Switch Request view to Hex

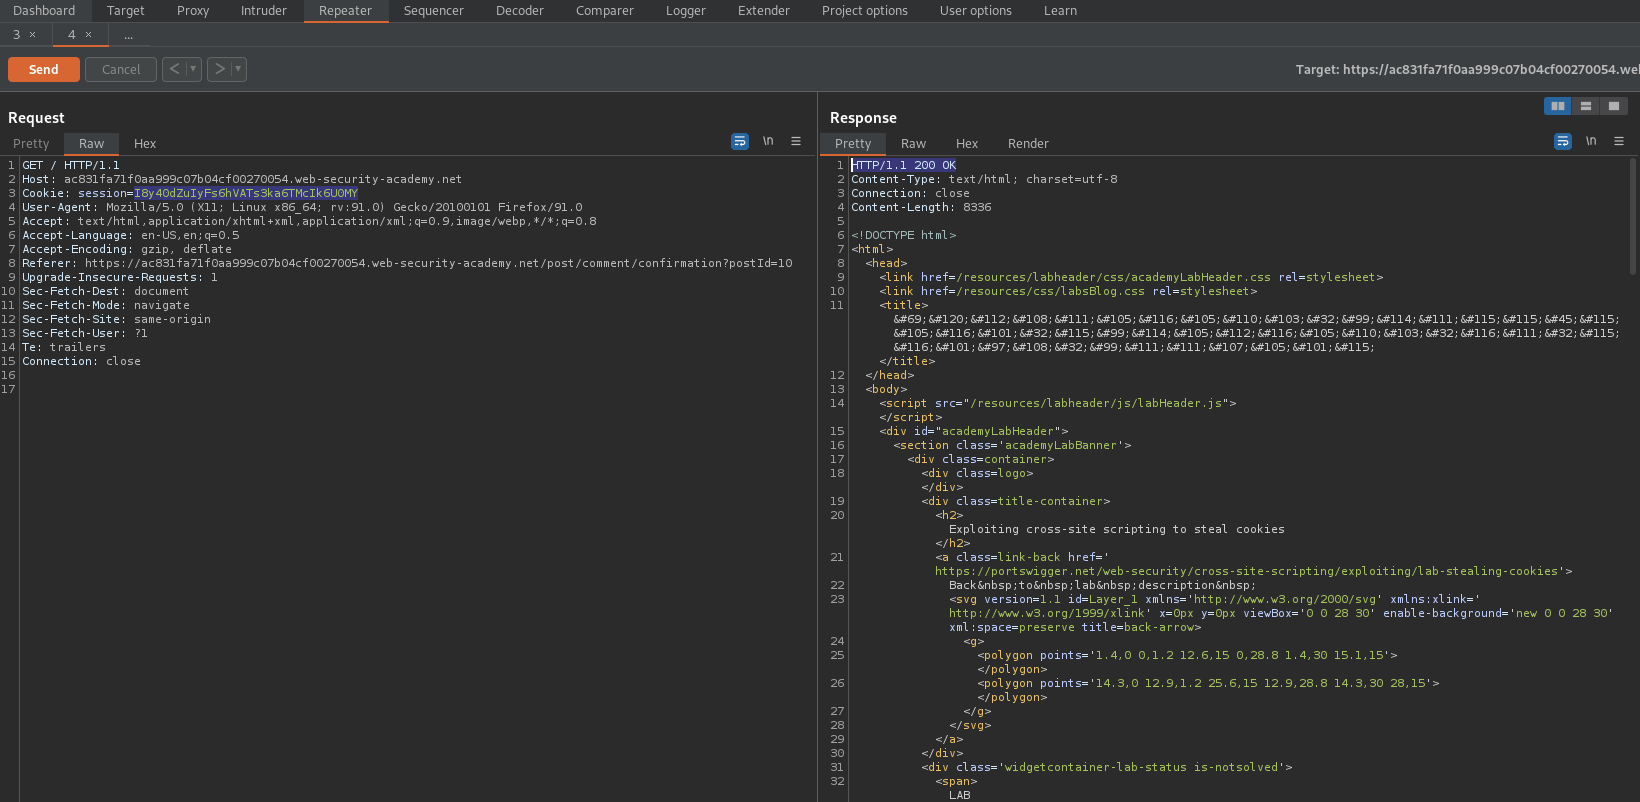(x=145, y=144)
